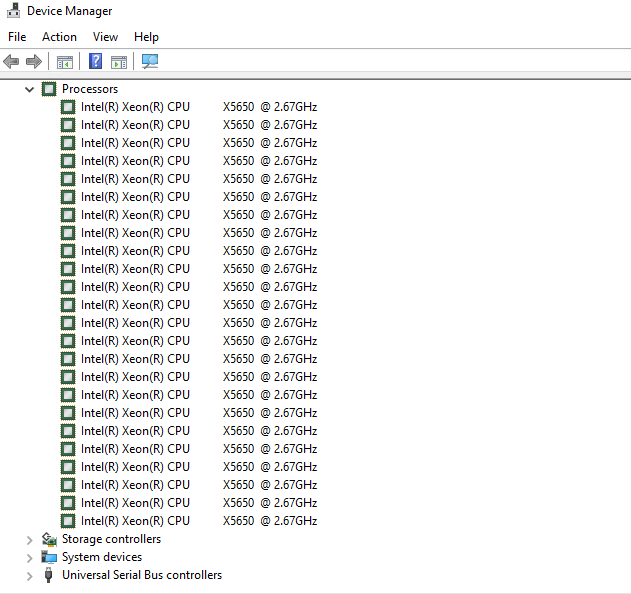631x594 pixels.
Task: Expand the System devices node
Action: pyautogui.click(x=29, y=558)
